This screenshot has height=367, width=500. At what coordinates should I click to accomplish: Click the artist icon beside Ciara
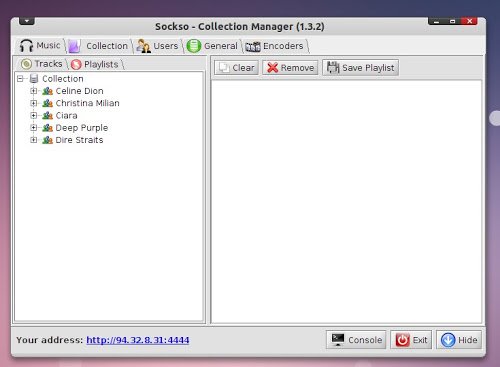click(47, 116)
